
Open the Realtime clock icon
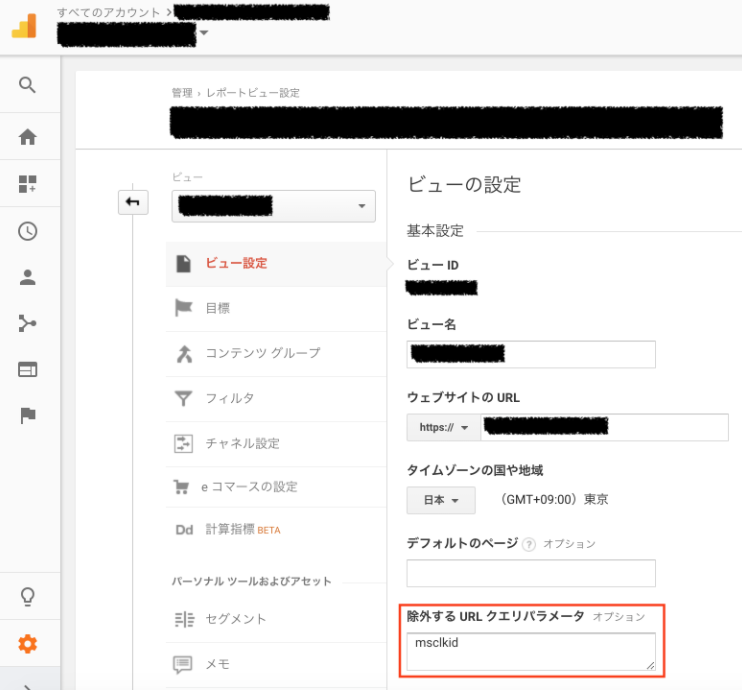tap(28, 231)
